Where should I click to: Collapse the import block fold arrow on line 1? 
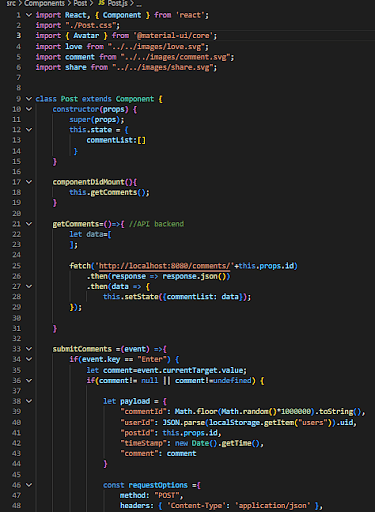[29, 15]
